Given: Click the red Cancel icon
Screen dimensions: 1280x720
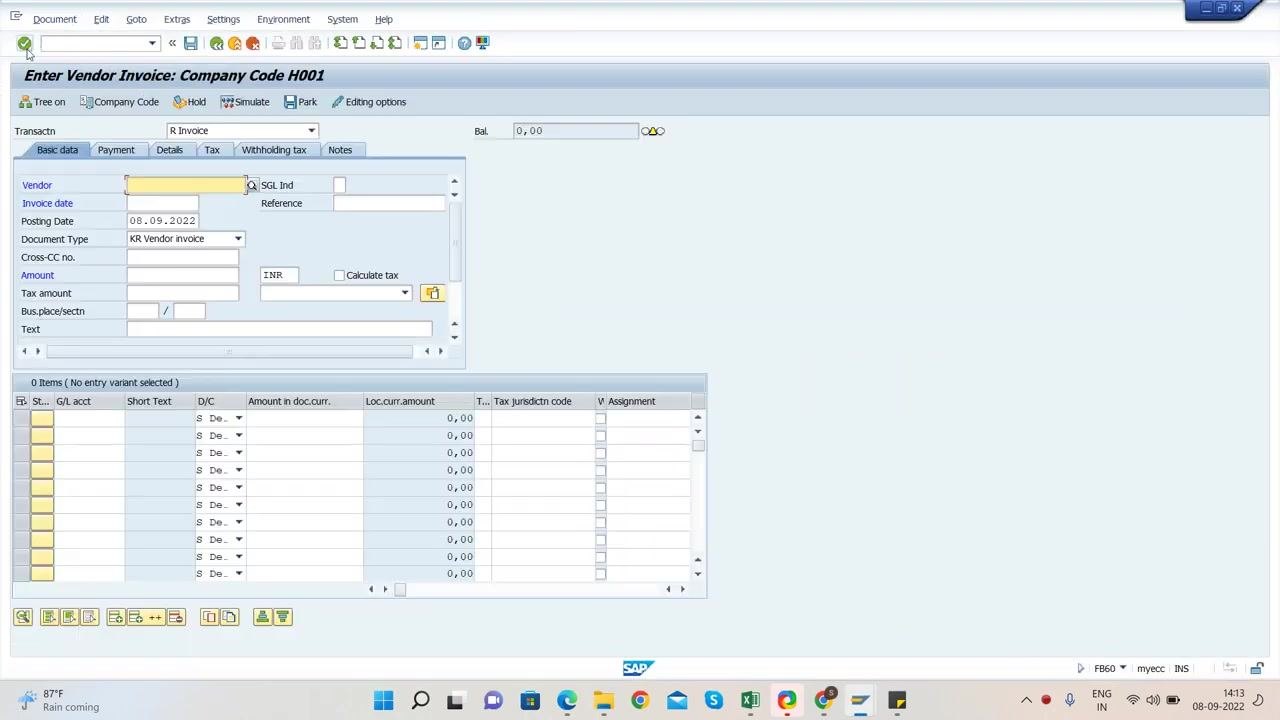Looking at the screenshot, I should click(253, 43).
